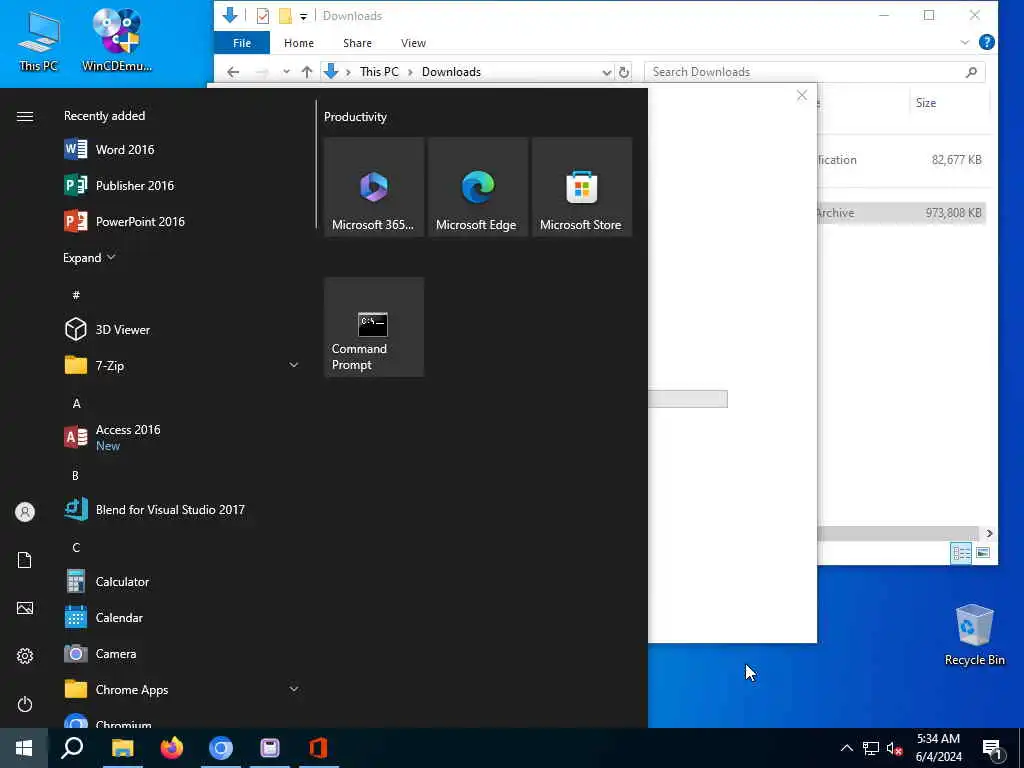Click the taskbar clock
Viewport: 1024px width, 768px height.
938,748
